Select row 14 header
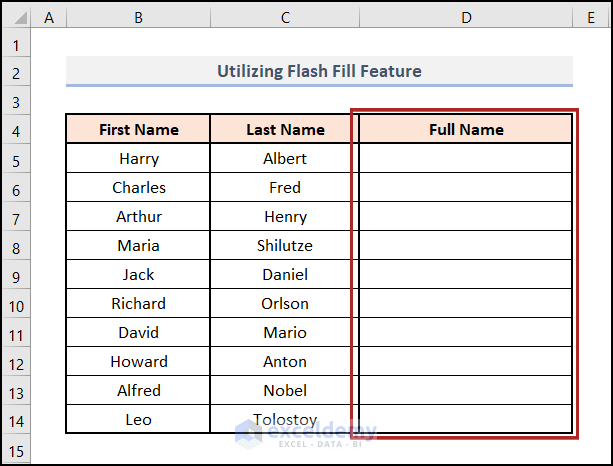Image resolution: width=613 pixels, height=466 pixels. click(16, 420)
